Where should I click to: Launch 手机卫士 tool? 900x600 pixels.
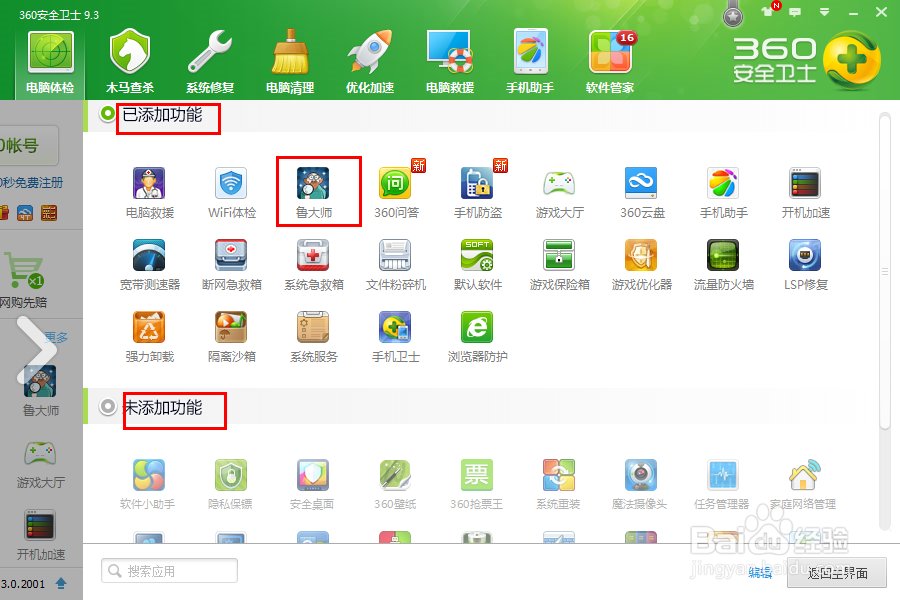pos(396,336)
